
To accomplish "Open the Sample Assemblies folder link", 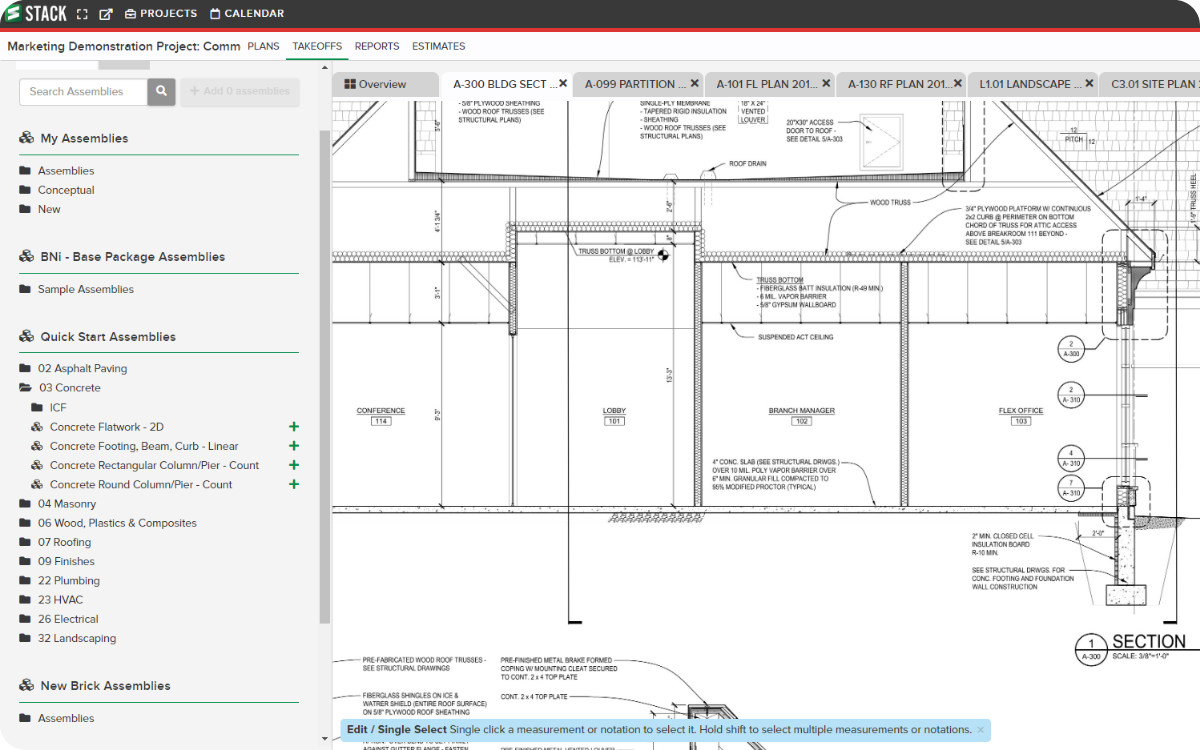I will 85,288.
